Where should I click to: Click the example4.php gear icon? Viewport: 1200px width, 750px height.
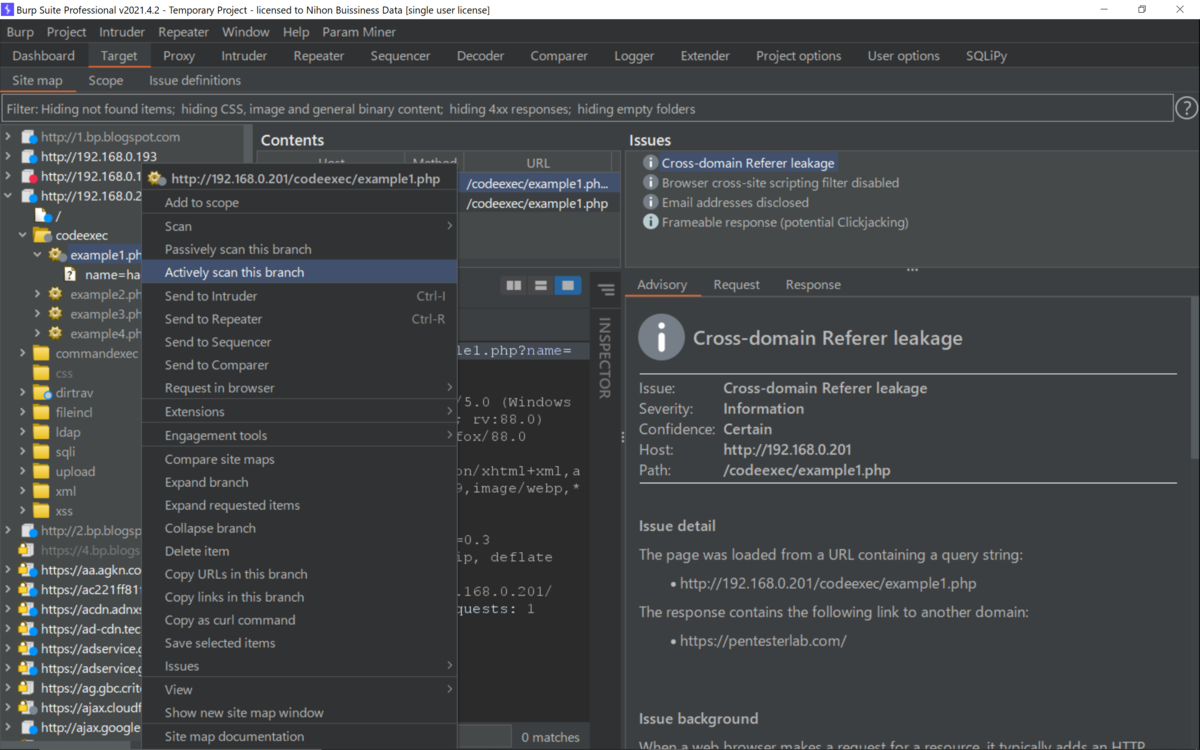pyautogui.click(x=56, y=334)
